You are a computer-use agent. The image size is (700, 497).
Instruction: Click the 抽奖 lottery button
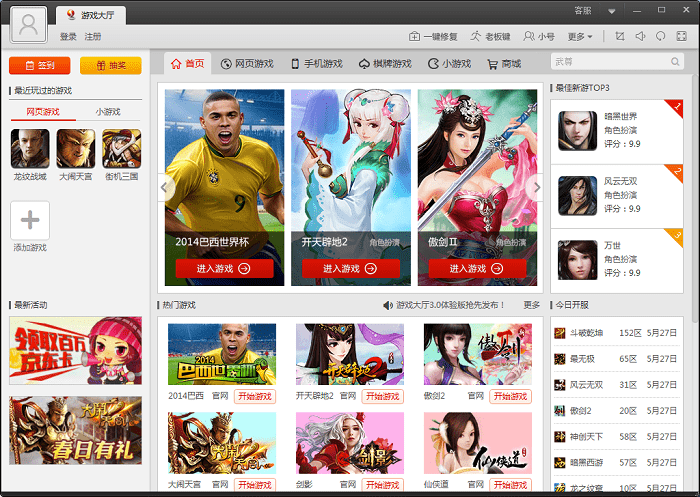(x=111, y=66)
